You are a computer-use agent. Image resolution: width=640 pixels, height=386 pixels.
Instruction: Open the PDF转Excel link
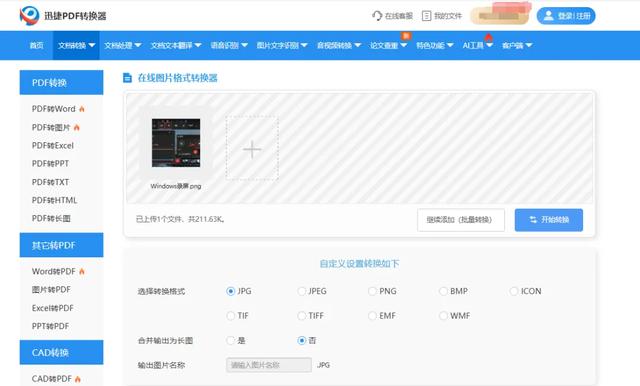tap(53, 145)
